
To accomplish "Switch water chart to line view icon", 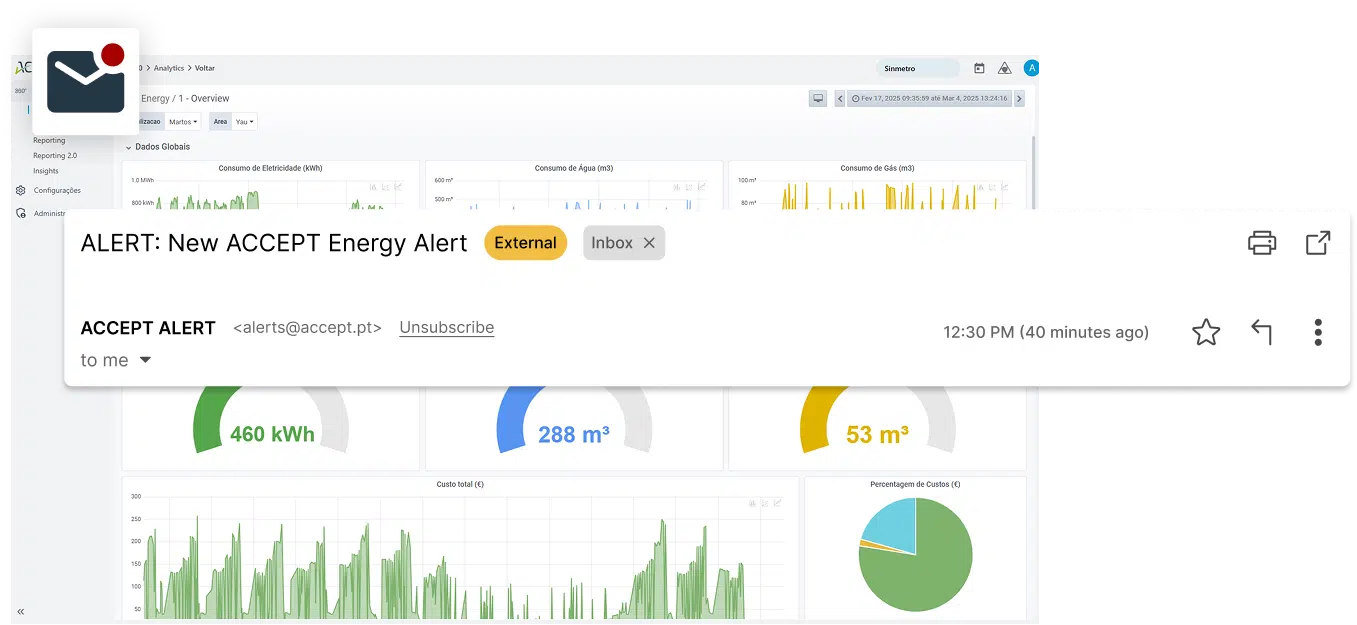I will click(x=702, y=186).
